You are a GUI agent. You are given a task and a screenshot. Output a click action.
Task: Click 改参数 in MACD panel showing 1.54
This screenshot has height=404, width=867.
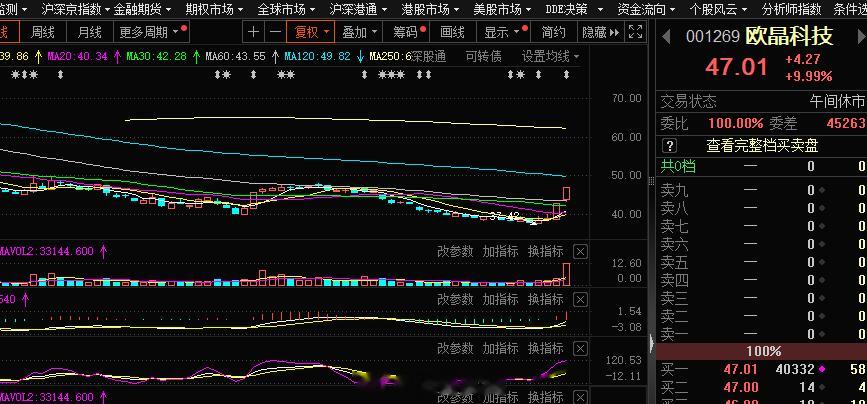point(455,300)
